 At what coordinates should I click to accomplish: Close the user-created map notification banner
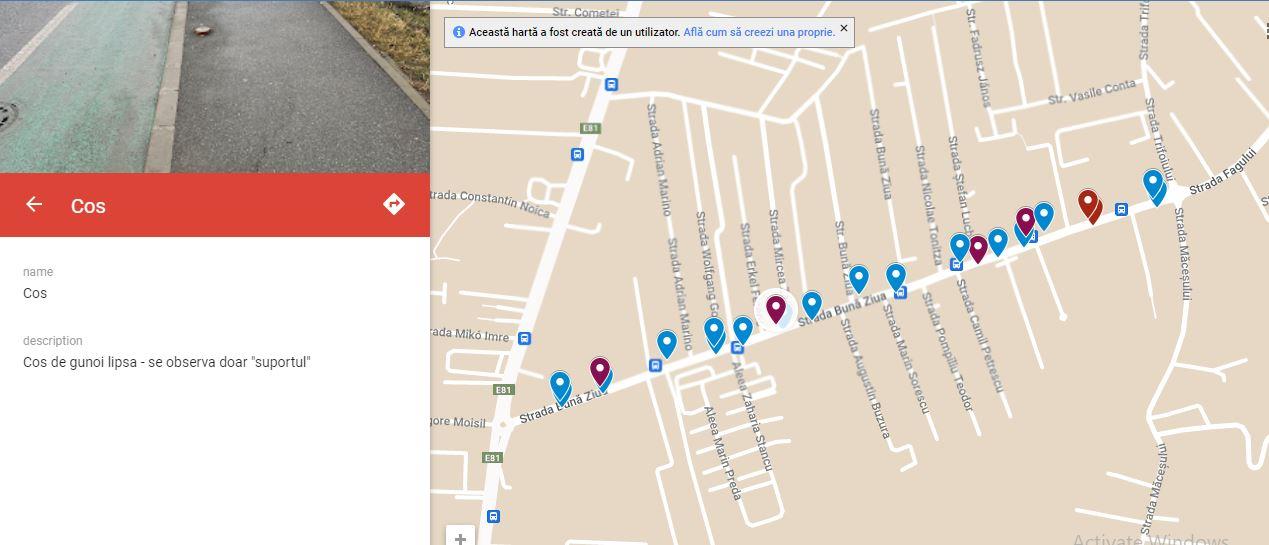click(844, 28)
